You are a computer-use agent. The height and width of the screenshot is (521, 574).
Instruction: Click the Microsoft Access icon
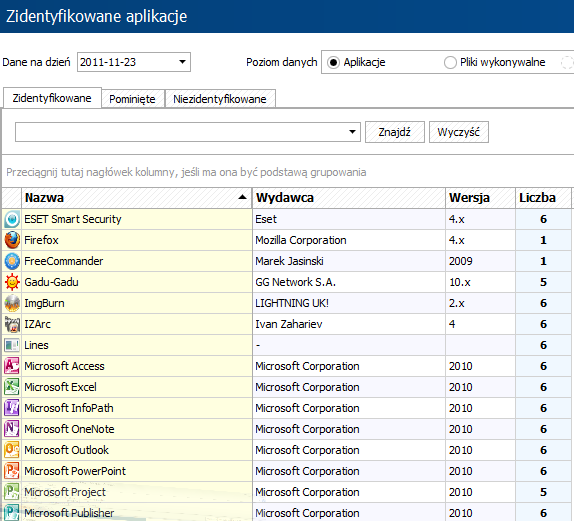pos(12,366)
